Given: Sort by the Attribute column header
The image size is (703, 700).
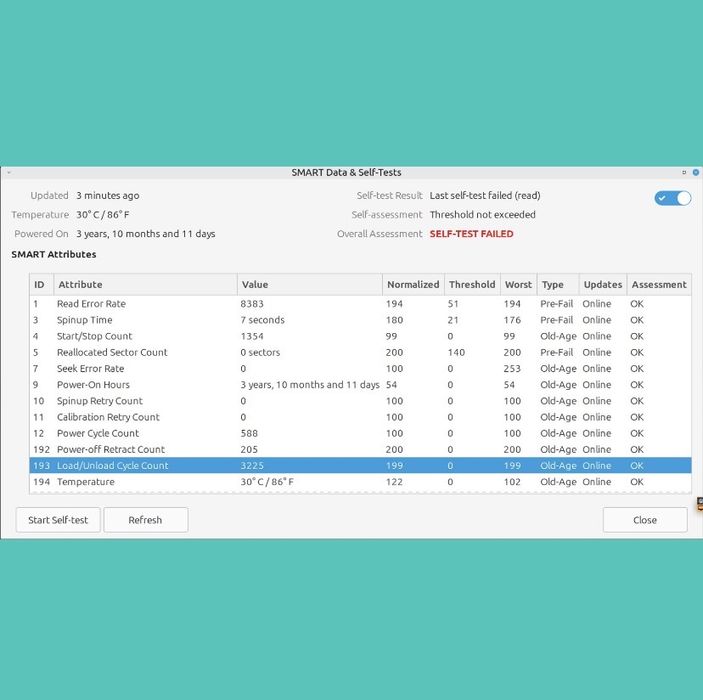Looking at the screenshot, I should (145, 284).
